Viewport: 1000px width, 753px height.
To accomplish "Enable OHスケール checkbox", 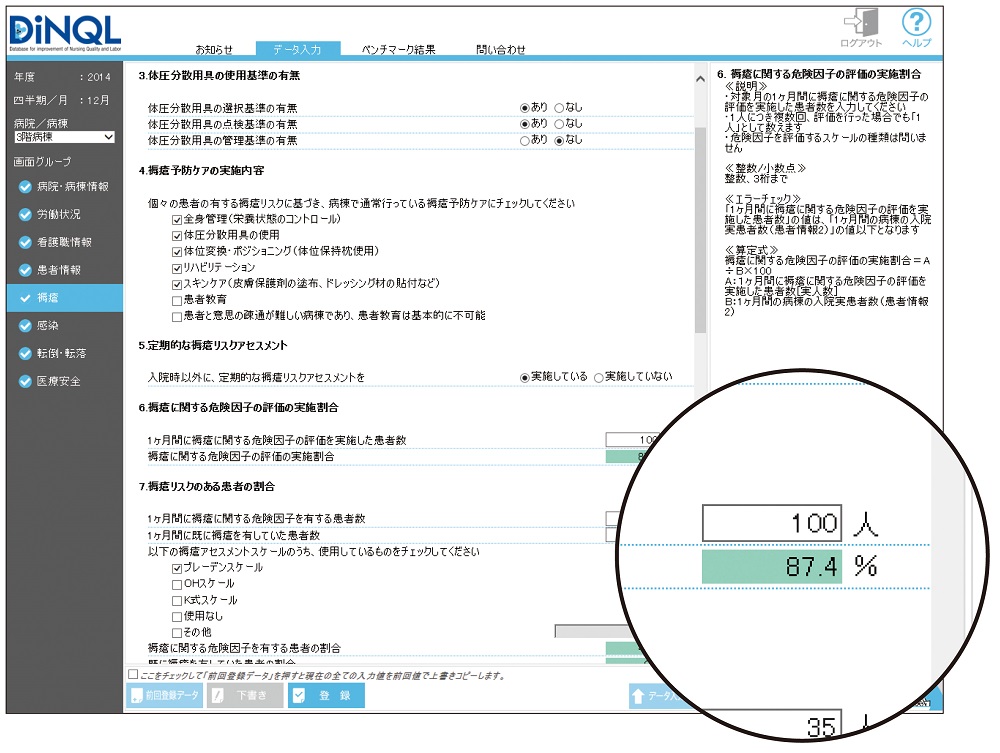I will click(177, 584).
